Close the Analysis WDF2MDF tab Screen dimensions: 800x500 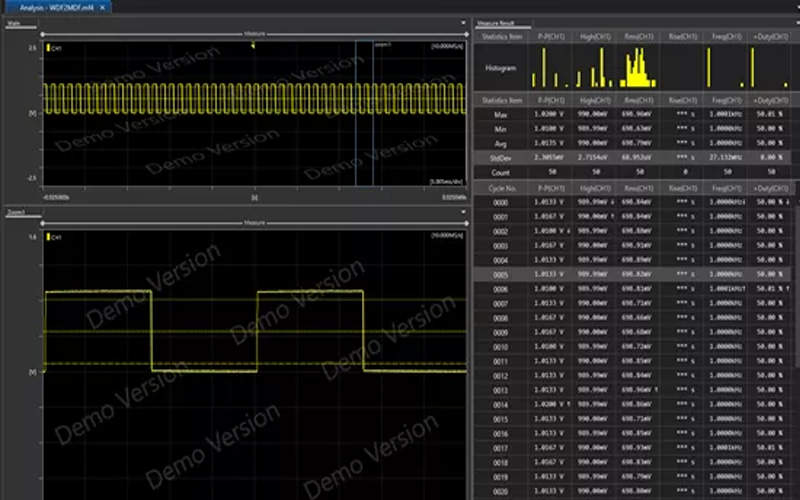coord(103,8)
